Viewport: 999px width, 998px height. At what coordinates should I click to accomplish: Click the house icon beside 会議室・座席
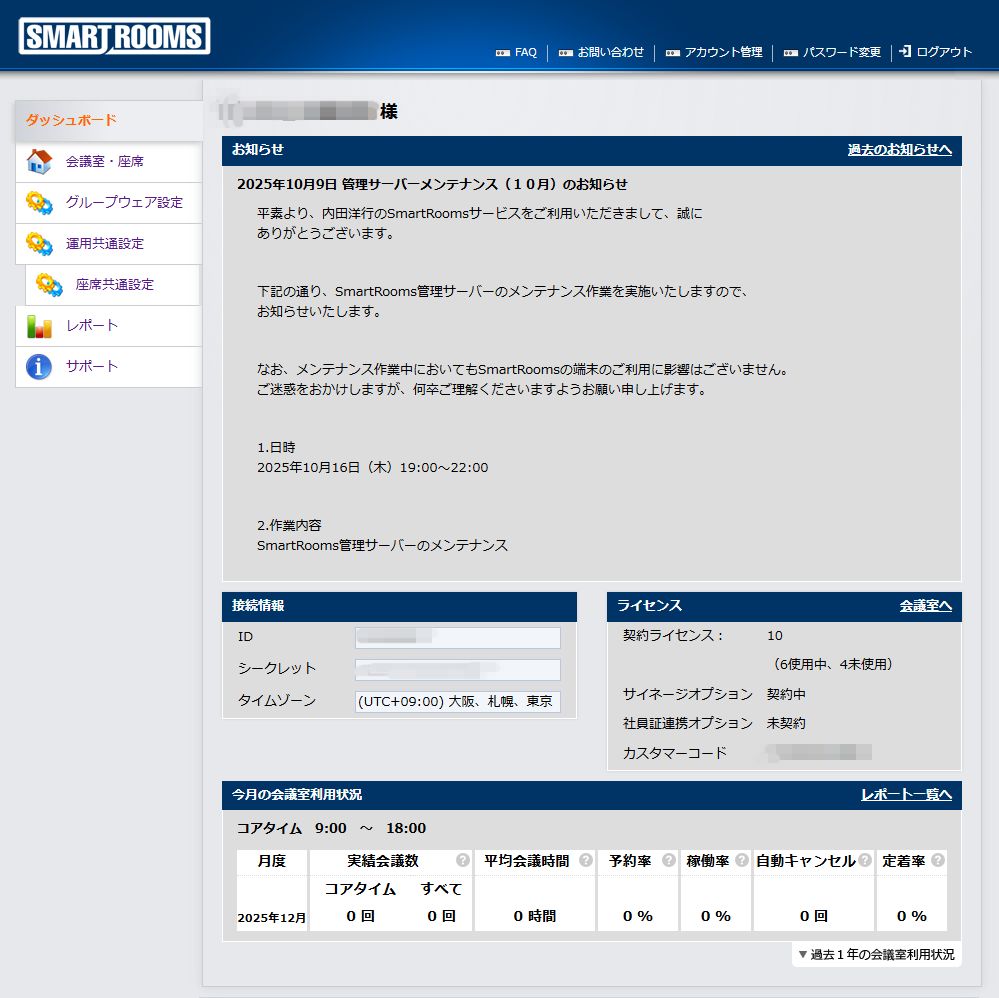point(39,161)
